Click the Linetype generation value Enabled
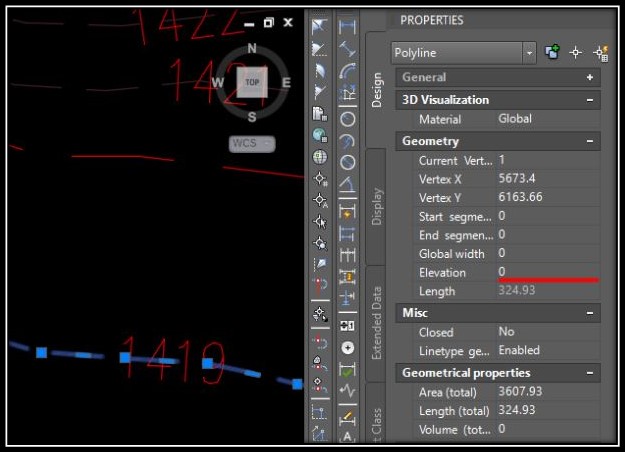This screenshot has width=625, height=452. coord(548,350)
